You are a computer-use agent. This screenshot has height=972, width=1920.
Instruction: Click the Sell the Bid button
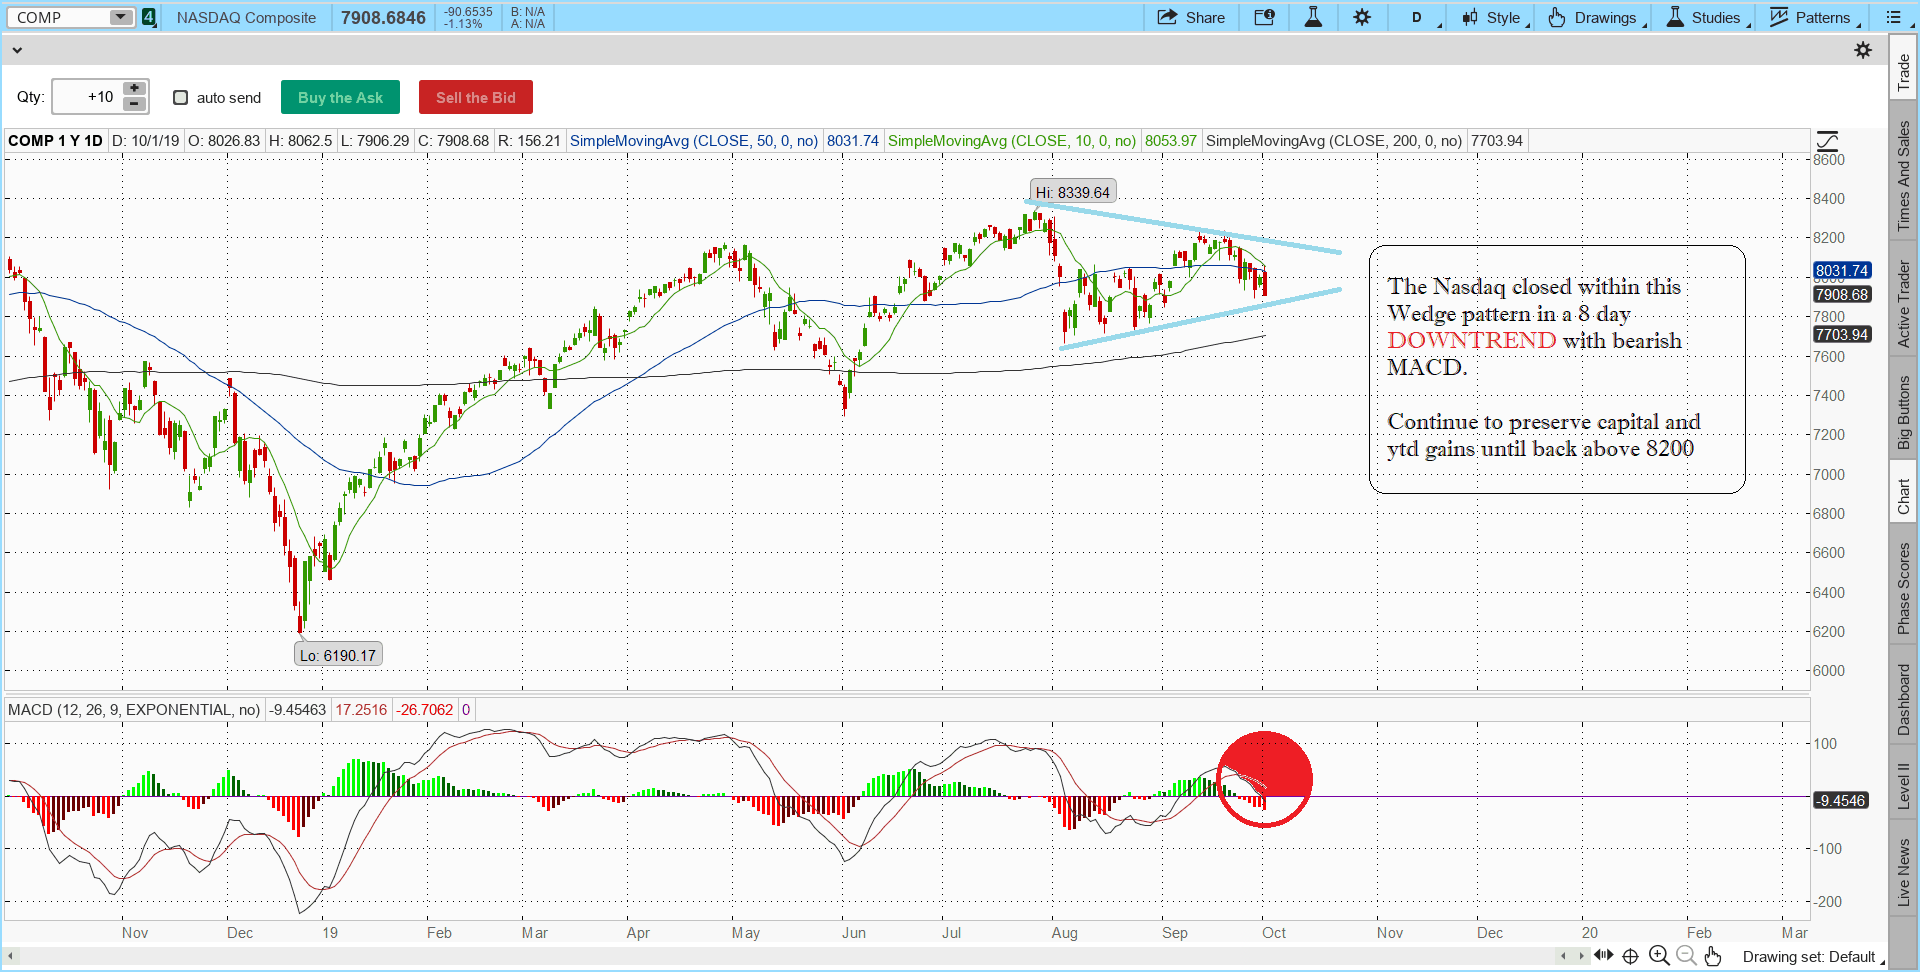pos(475,97)
